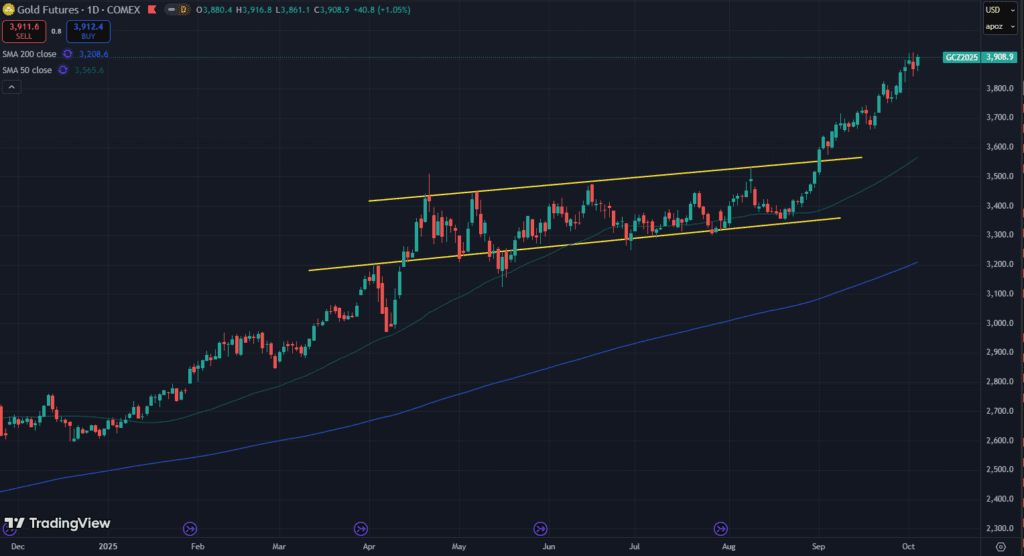Click the SMA 50 refresh indicator icon
This screenshot has height=556, width=1024.
point(62,70)
